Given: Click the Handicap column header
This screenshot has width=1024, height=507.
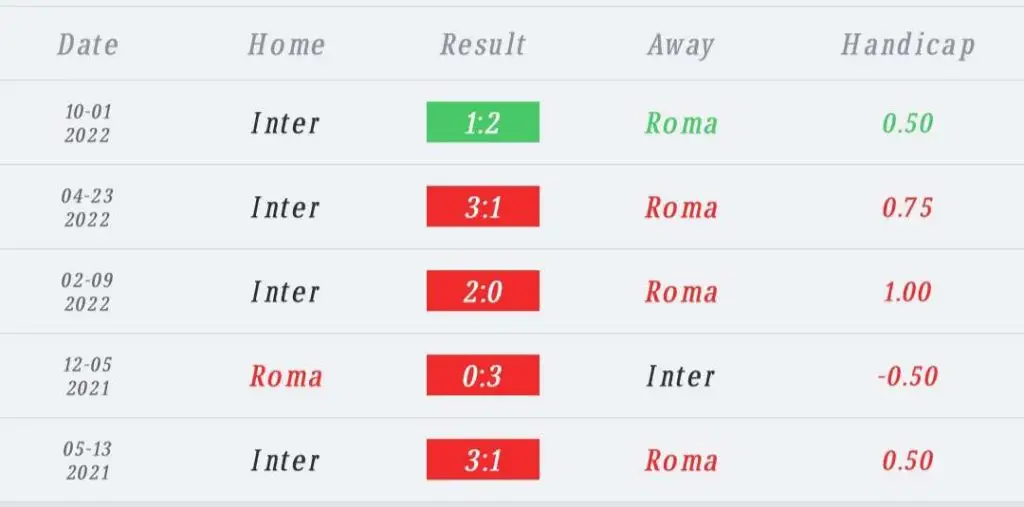Looking at the screenshot, I should [x=908, y=45].
